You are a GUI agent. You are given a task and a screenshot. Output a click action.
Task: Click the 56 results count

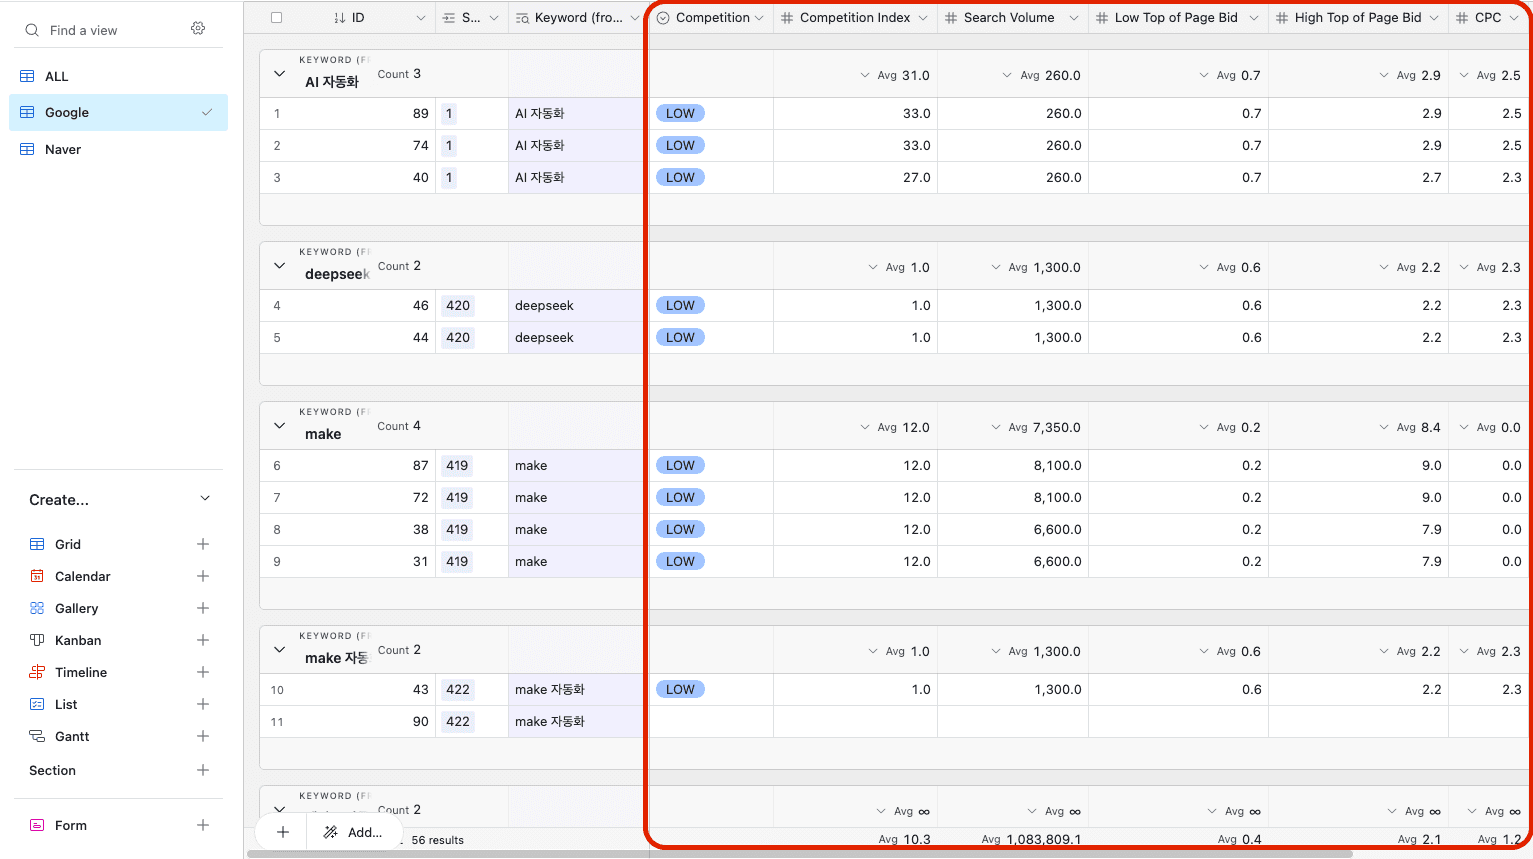pyautogui.click(x=438, y=840)
